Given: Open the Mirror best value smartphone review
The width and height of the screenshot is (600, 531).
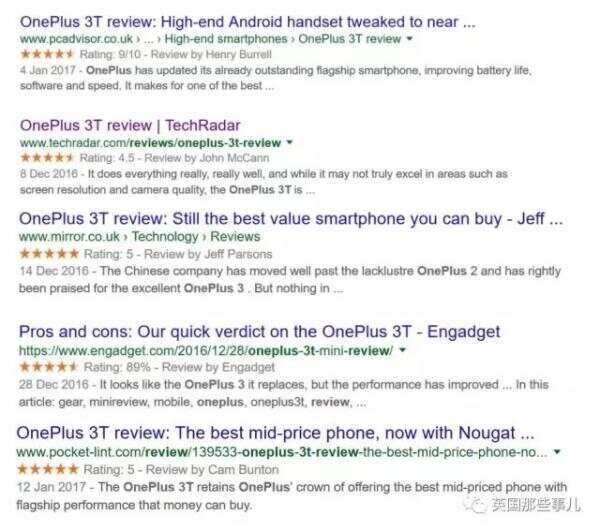Looking at the screenshot, I should tap(291, 219).
